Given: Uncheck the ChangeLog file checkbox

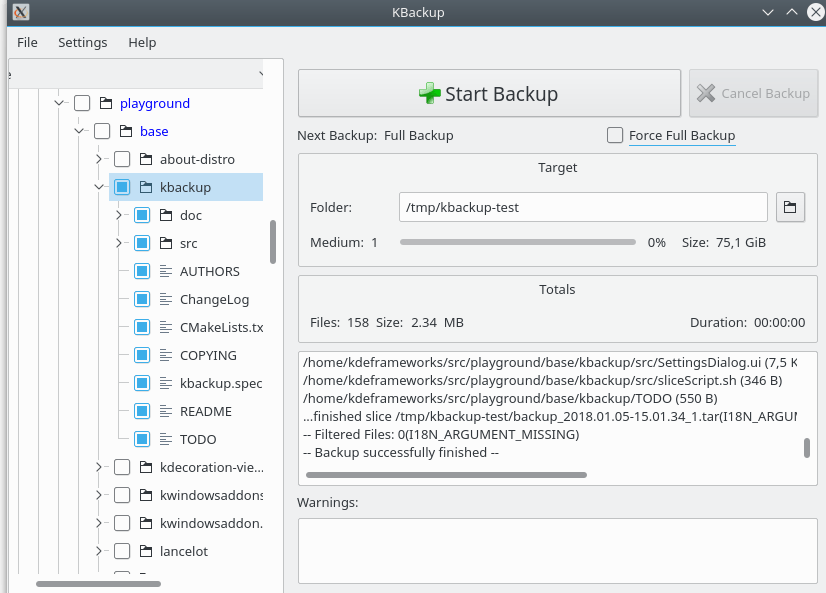Looking at the screenshot, I should pos(142,299).
